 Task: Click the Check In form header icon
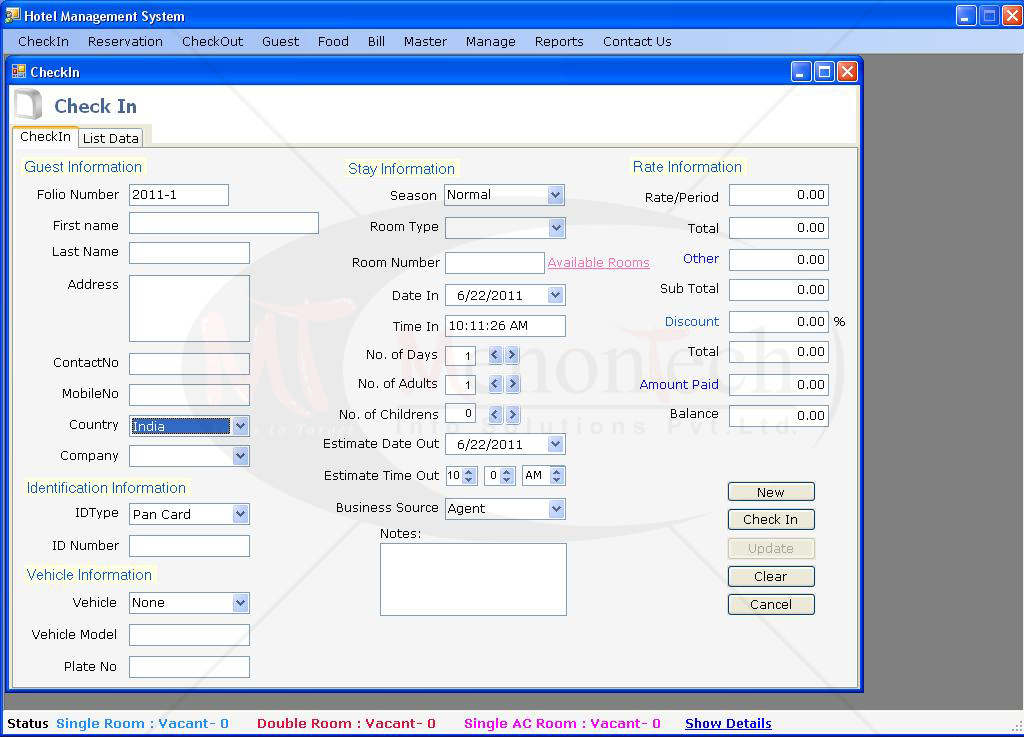point(28,105)
